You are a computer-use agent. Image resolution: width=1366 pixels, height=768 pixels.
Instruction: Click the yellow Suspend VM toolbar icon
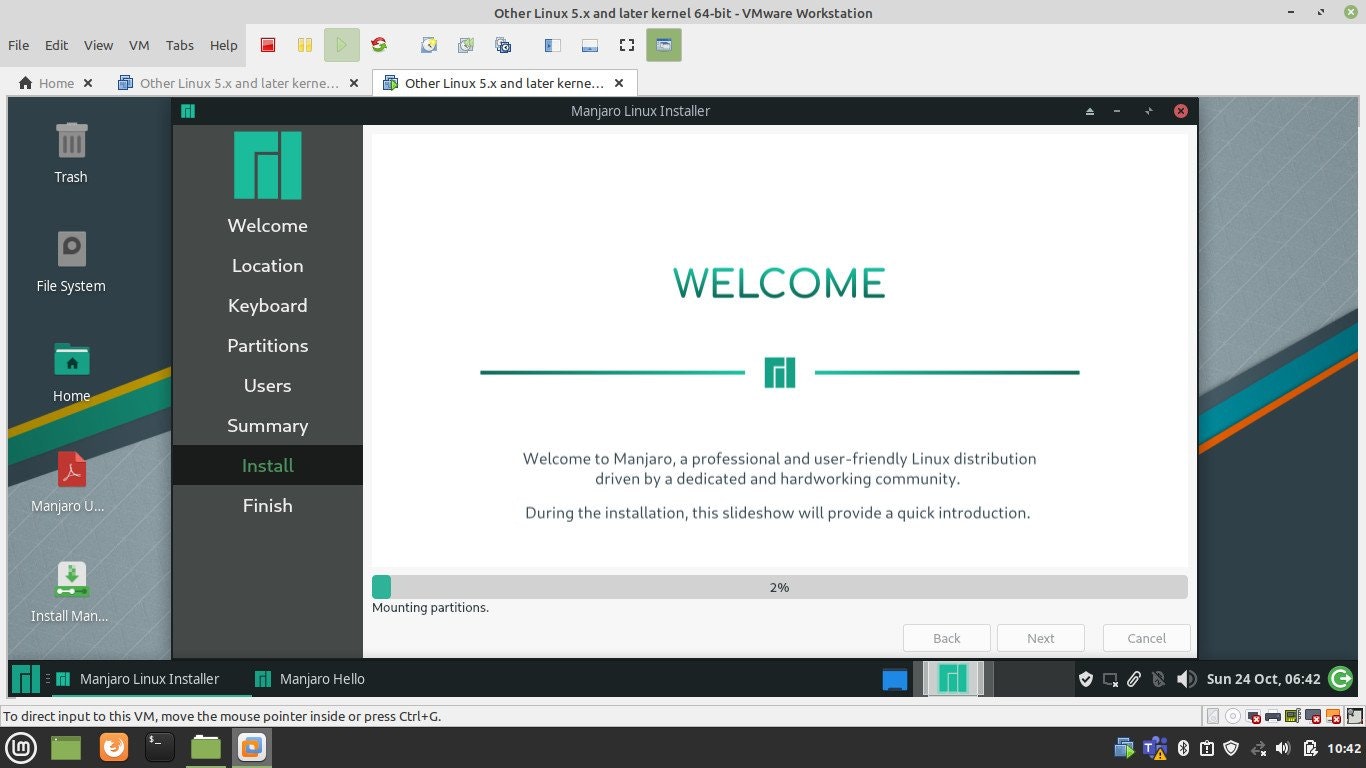305,45
